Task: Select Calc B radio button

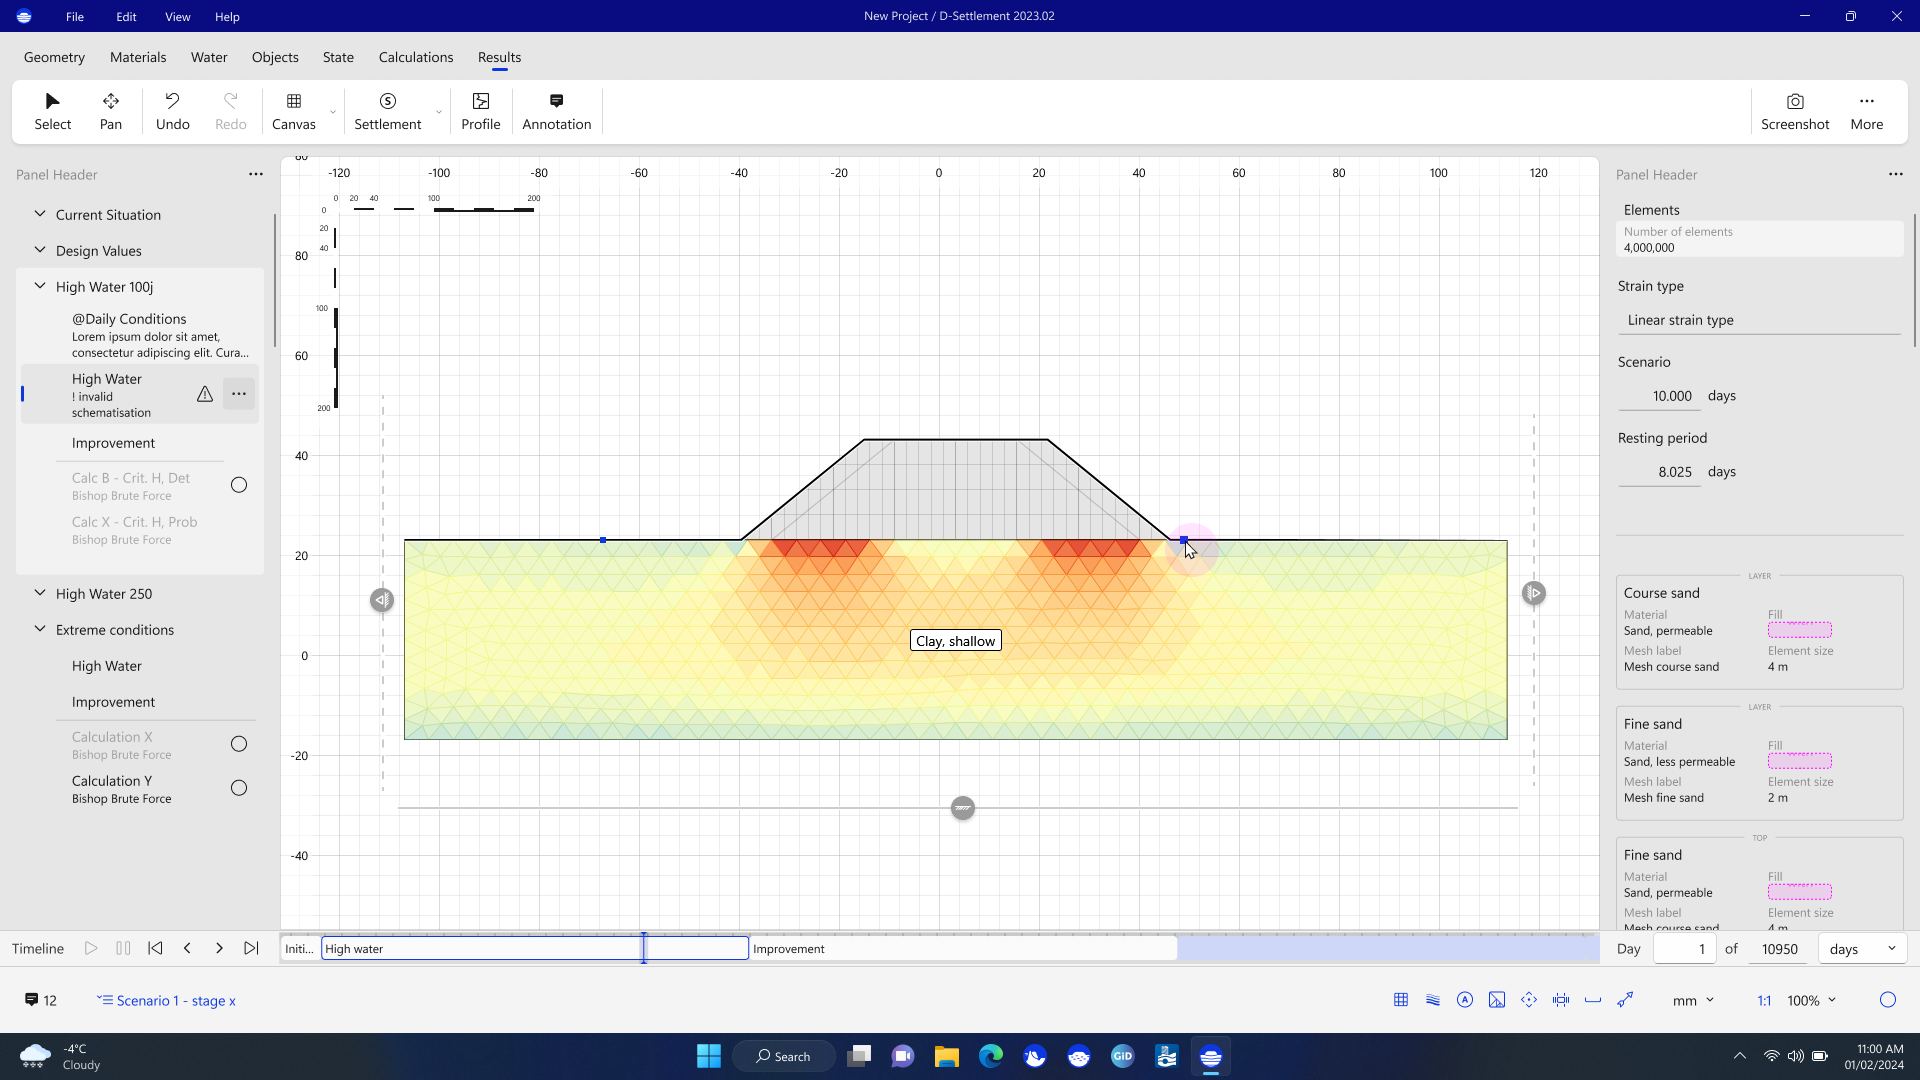Action: click(x=239, y=485)
